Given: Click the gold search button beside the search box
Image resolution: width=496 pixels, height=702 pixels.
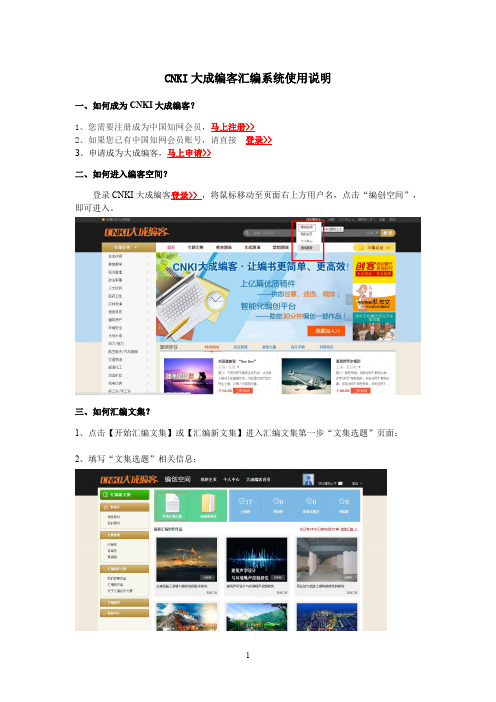Looking at the screenshot, I should pos(388,233).
